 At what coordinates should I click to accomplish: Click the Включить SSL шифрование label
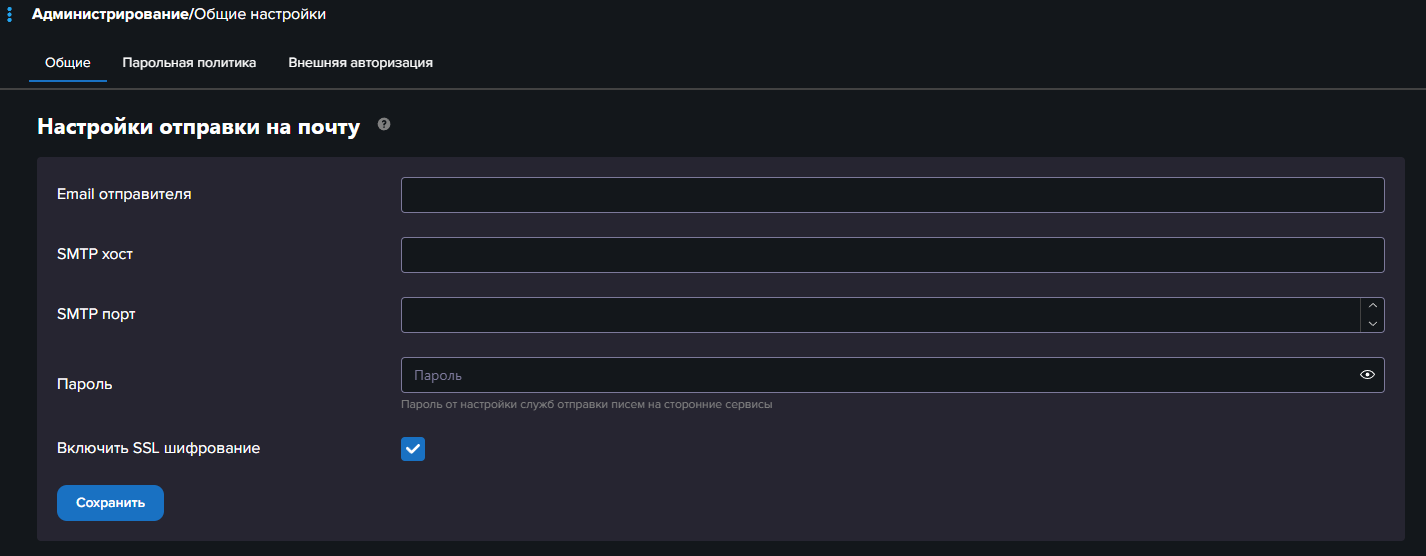tap(159, 448)
